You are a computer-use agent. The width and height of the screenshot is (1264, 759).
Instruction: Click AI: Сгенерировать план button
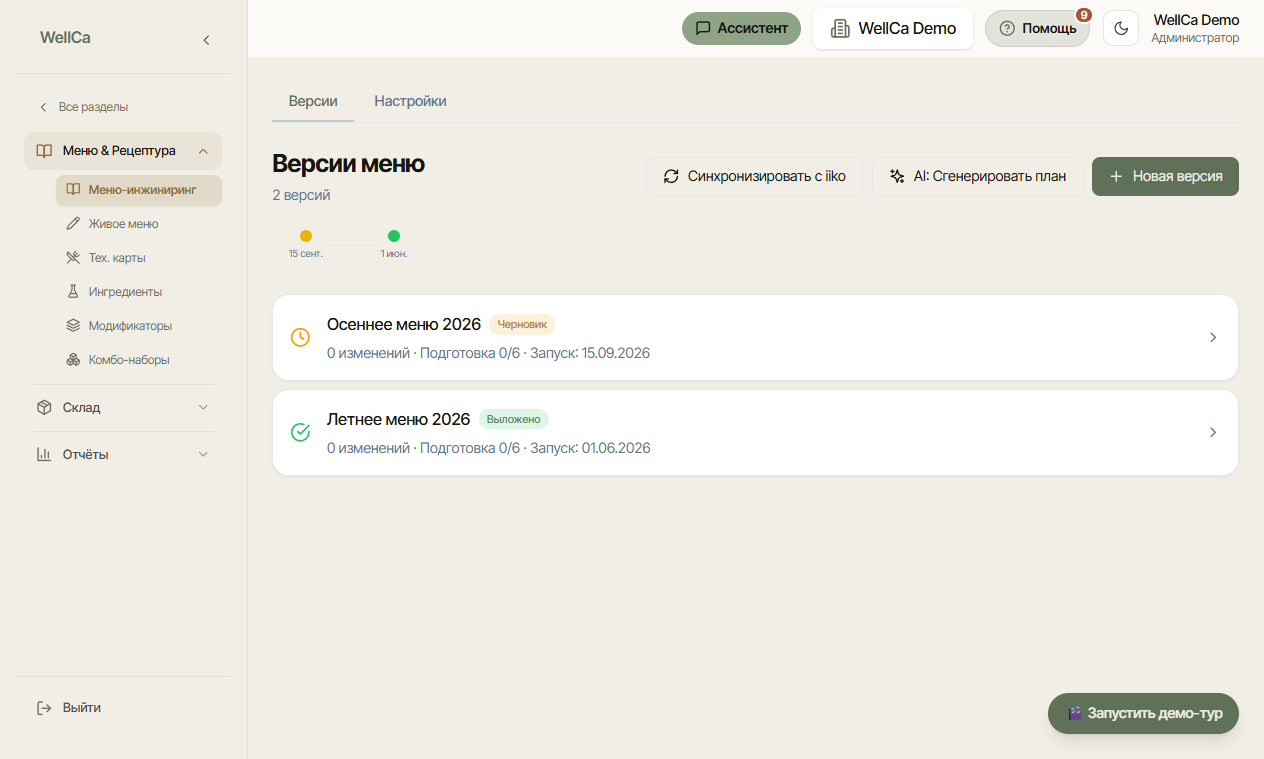pos(978,176)
